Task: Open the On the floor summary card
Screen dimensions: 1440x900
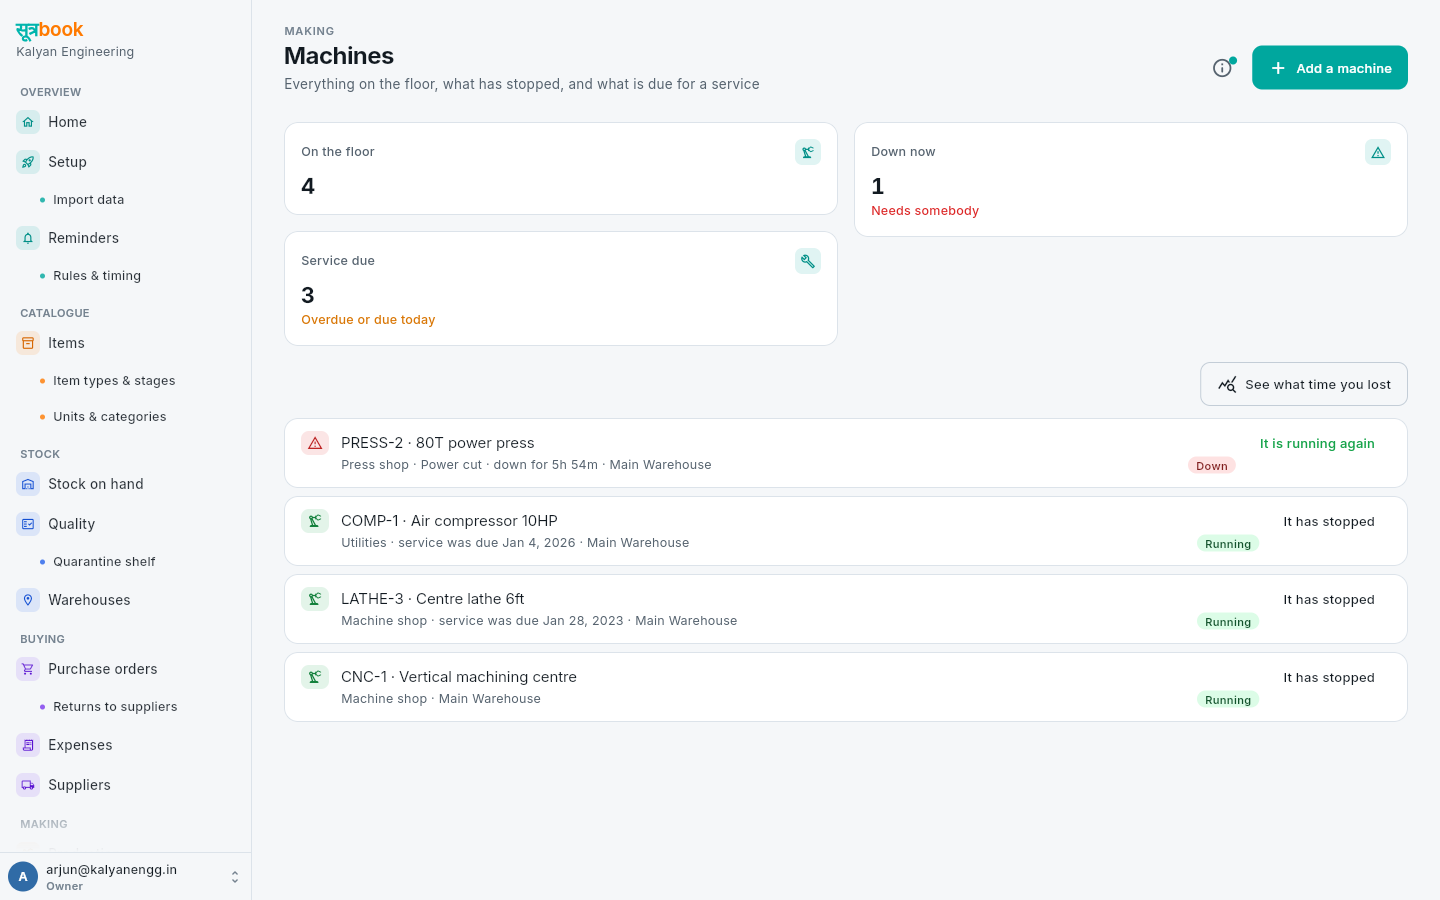Action: (561, 169)
